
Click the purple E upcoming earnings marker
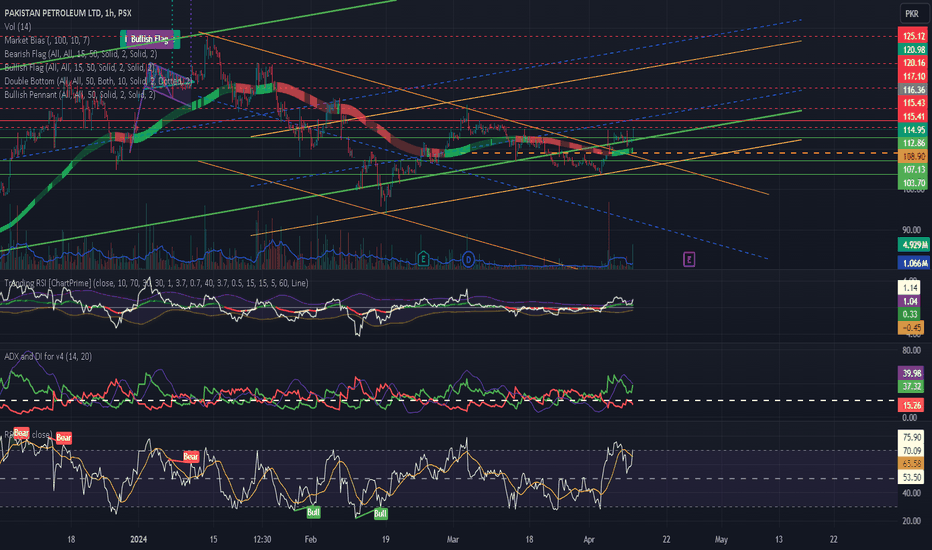pos(689,259)
